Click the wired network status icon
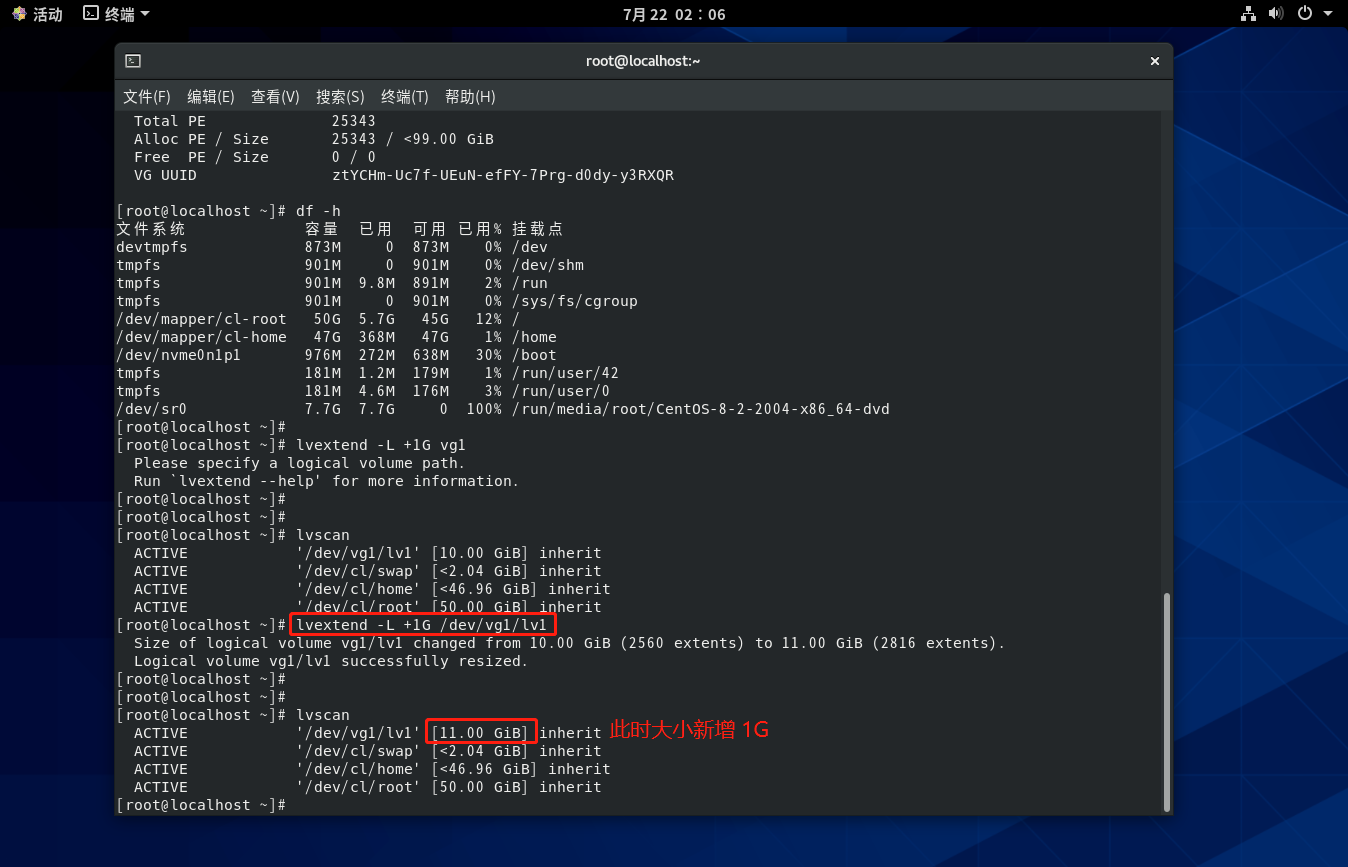This screenshot has height=867, width=1348. coord(1248,14)
